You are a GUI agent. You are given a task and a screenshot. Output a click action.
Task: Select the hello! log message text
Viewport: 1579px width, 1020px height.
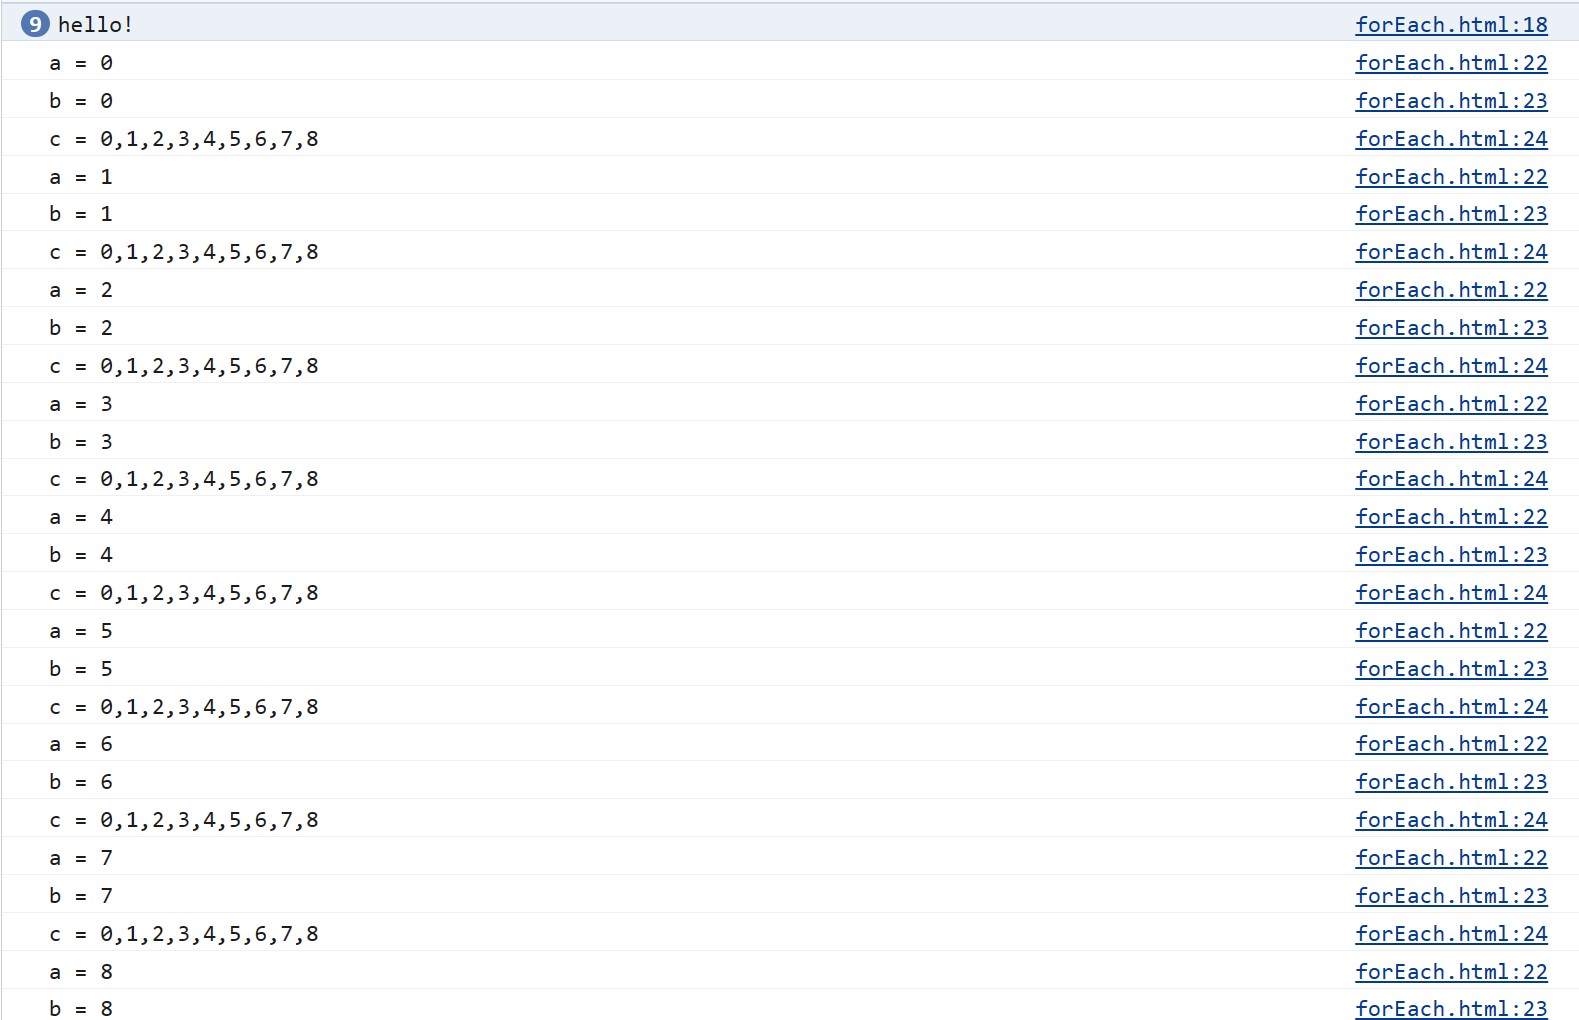(95, 24)
